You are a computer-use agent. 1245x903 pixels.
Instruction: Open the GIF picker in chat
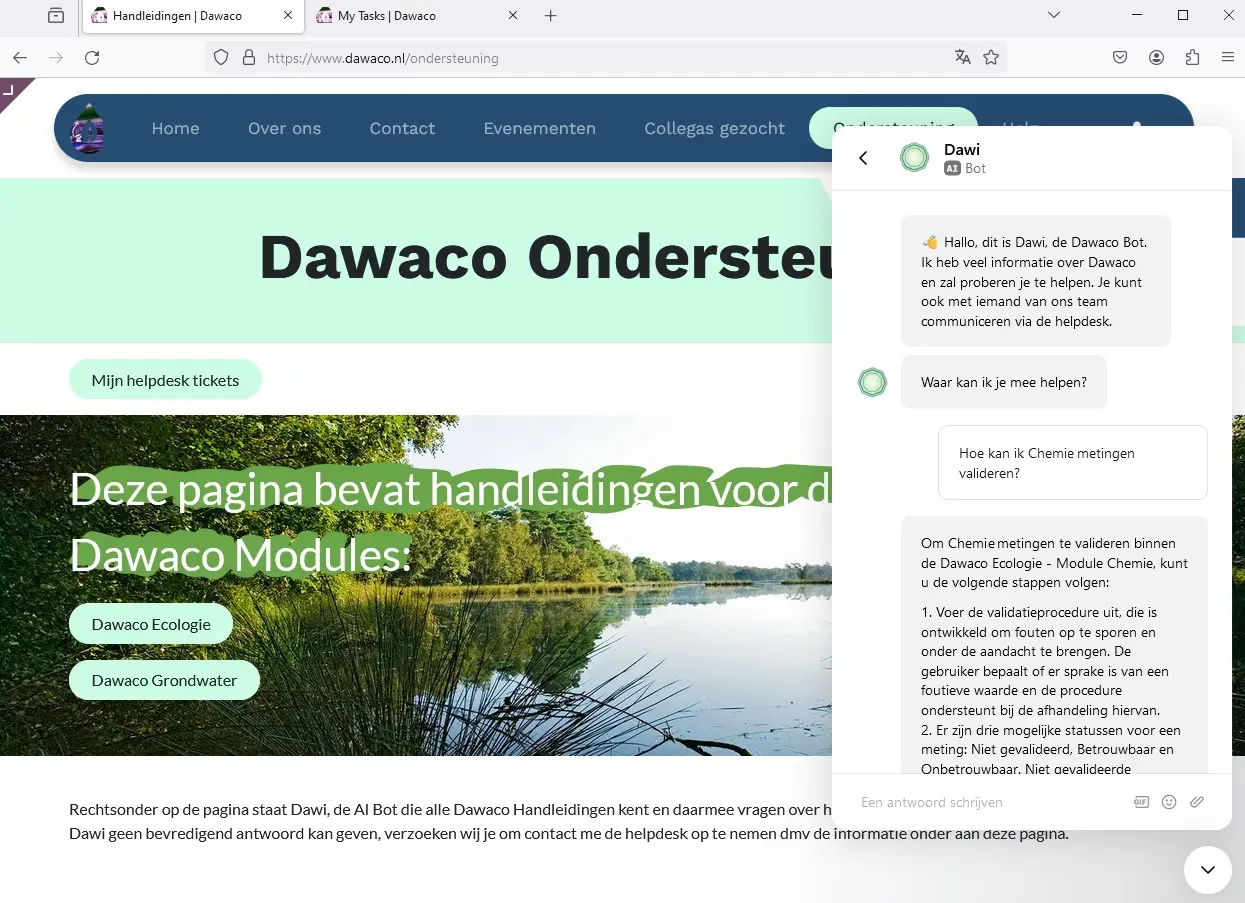pos(1141,802)
